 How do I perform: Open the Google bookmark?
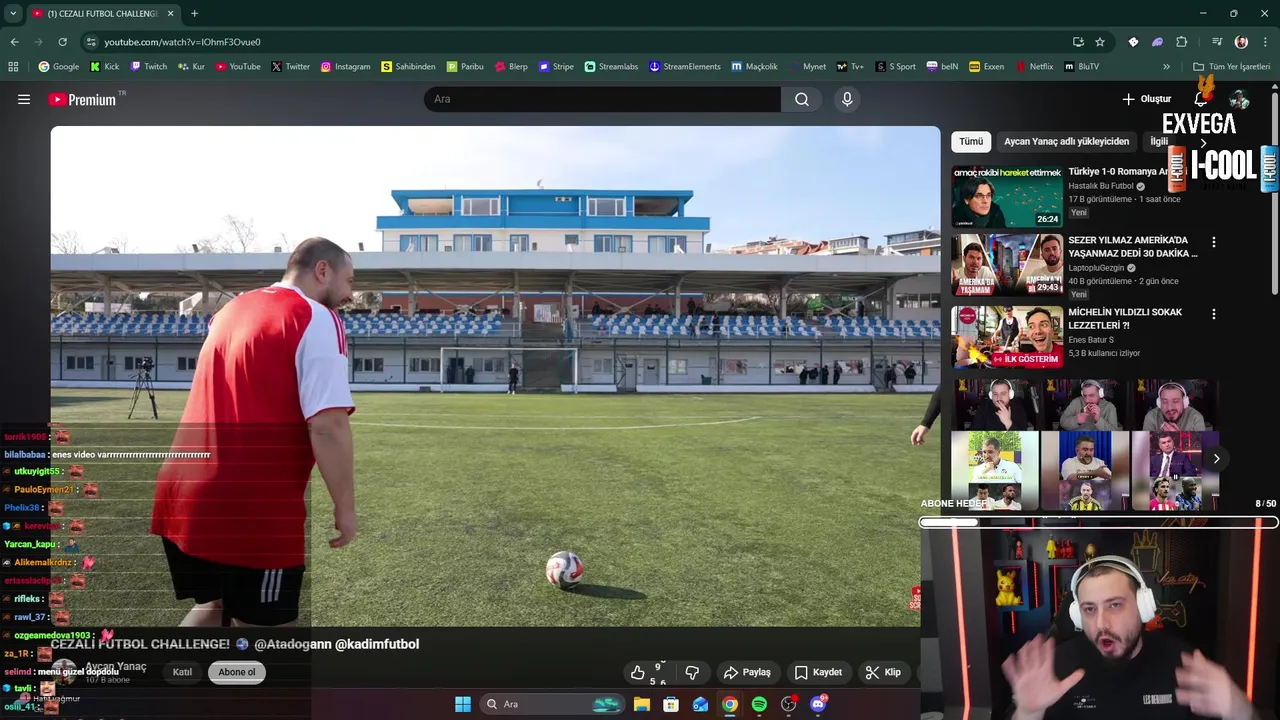[58, 67]
